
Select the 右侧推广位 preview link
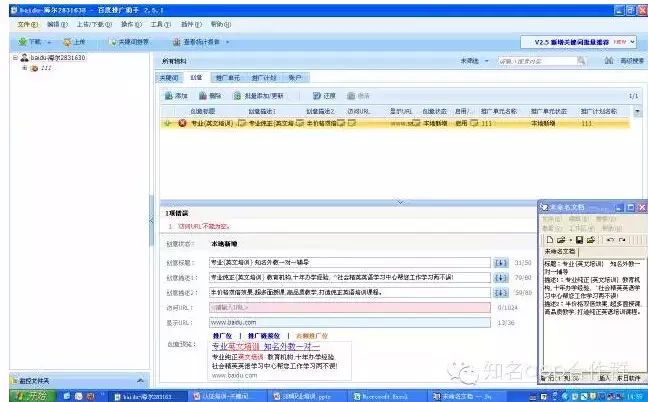(312, 336)
